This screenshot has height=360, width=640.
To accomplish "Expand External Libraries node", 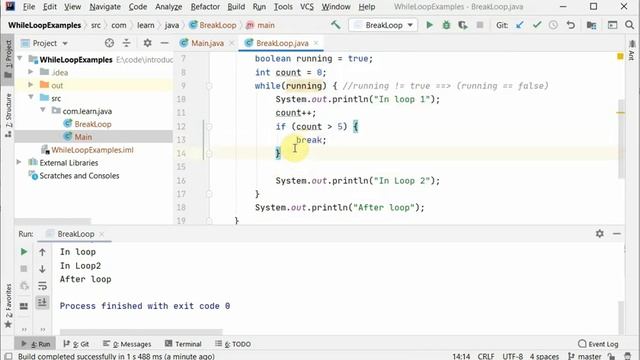I will [x=19, y=162].
